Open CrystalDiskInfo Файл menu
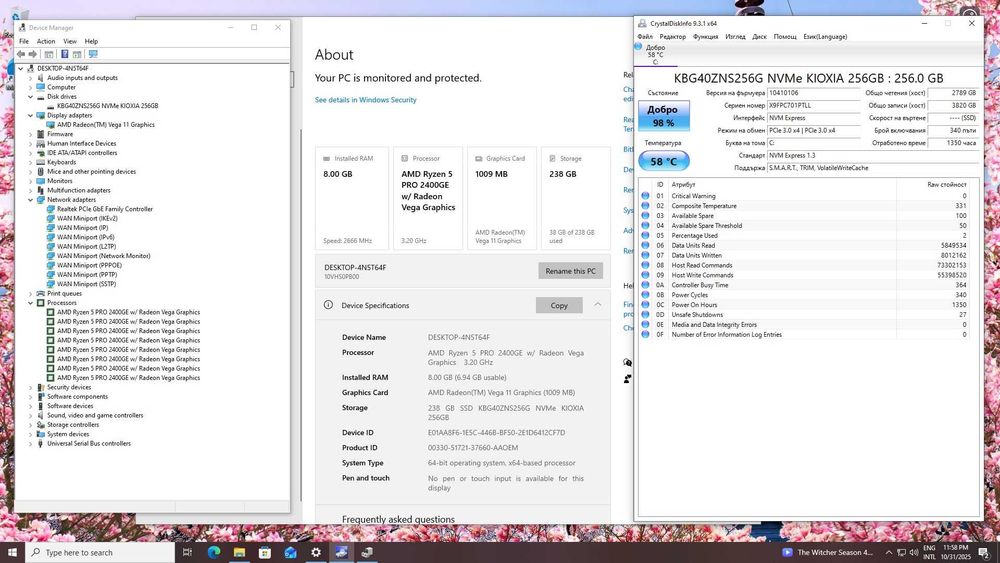The height and width of the screenshot is (563, 1000). pos(645,36)
